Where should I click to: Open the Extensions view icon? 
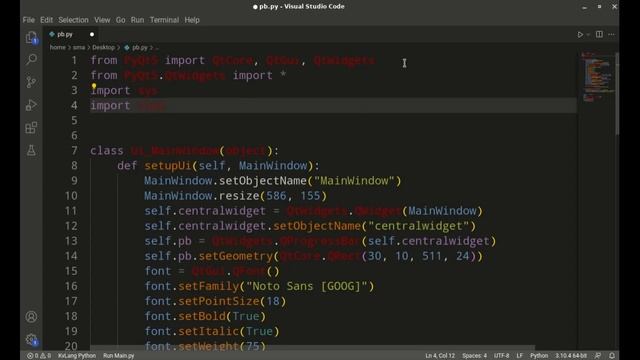pos(31,128)
